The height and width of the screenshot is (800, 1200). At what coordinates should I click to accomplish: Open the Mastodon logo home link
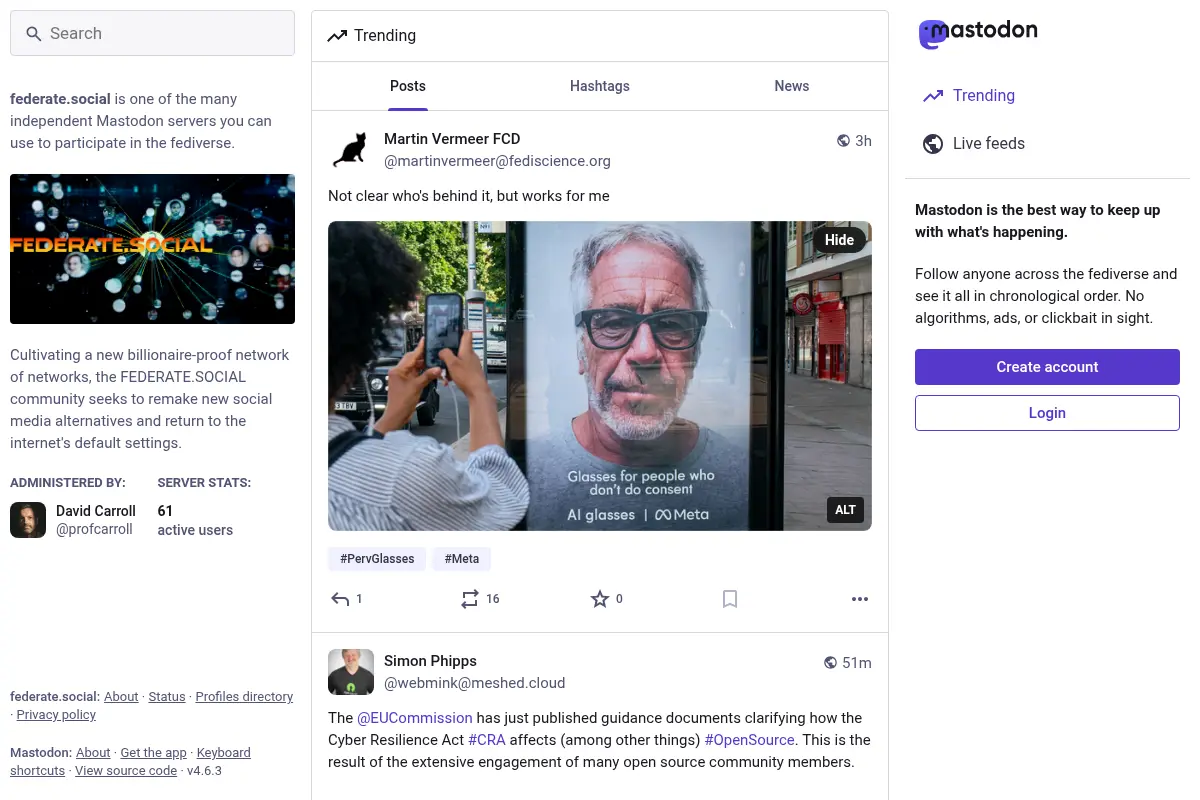[978, 33]
